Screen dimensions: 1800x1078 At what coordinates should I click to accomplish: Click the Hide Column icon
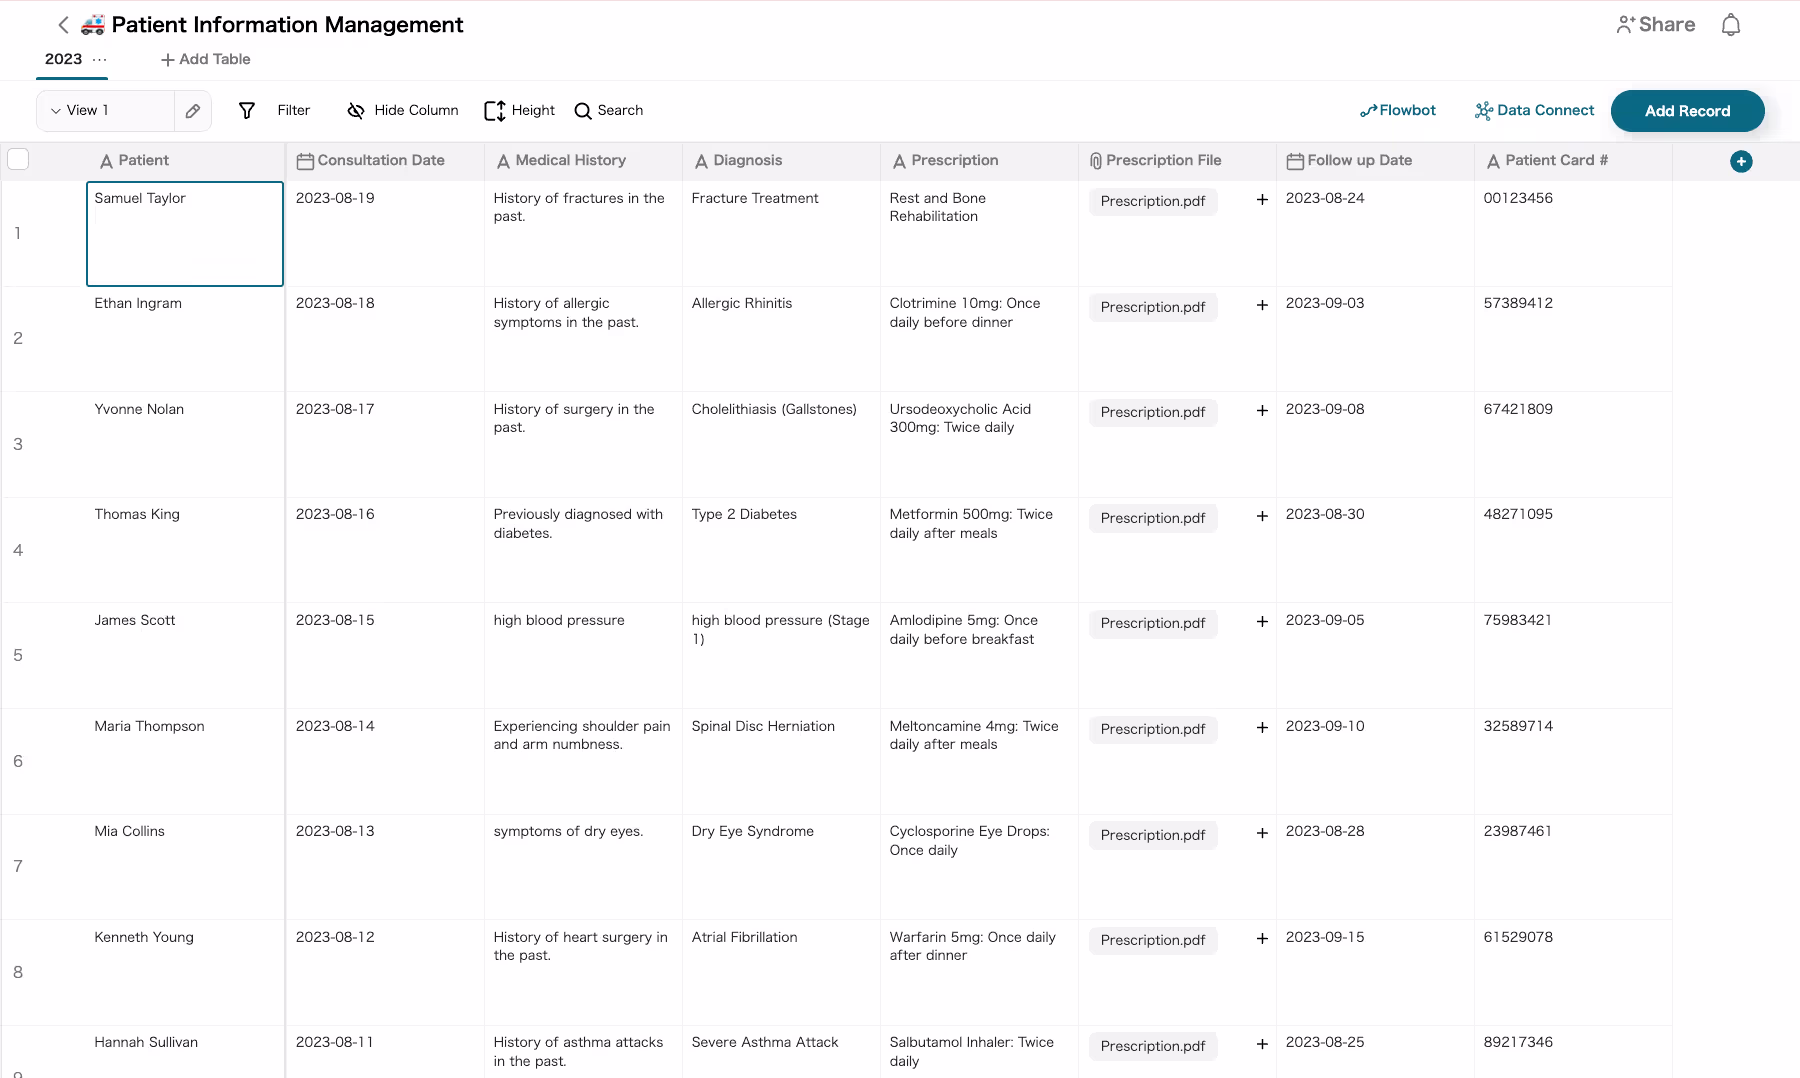pyautogui.click(x=355, y=111)
